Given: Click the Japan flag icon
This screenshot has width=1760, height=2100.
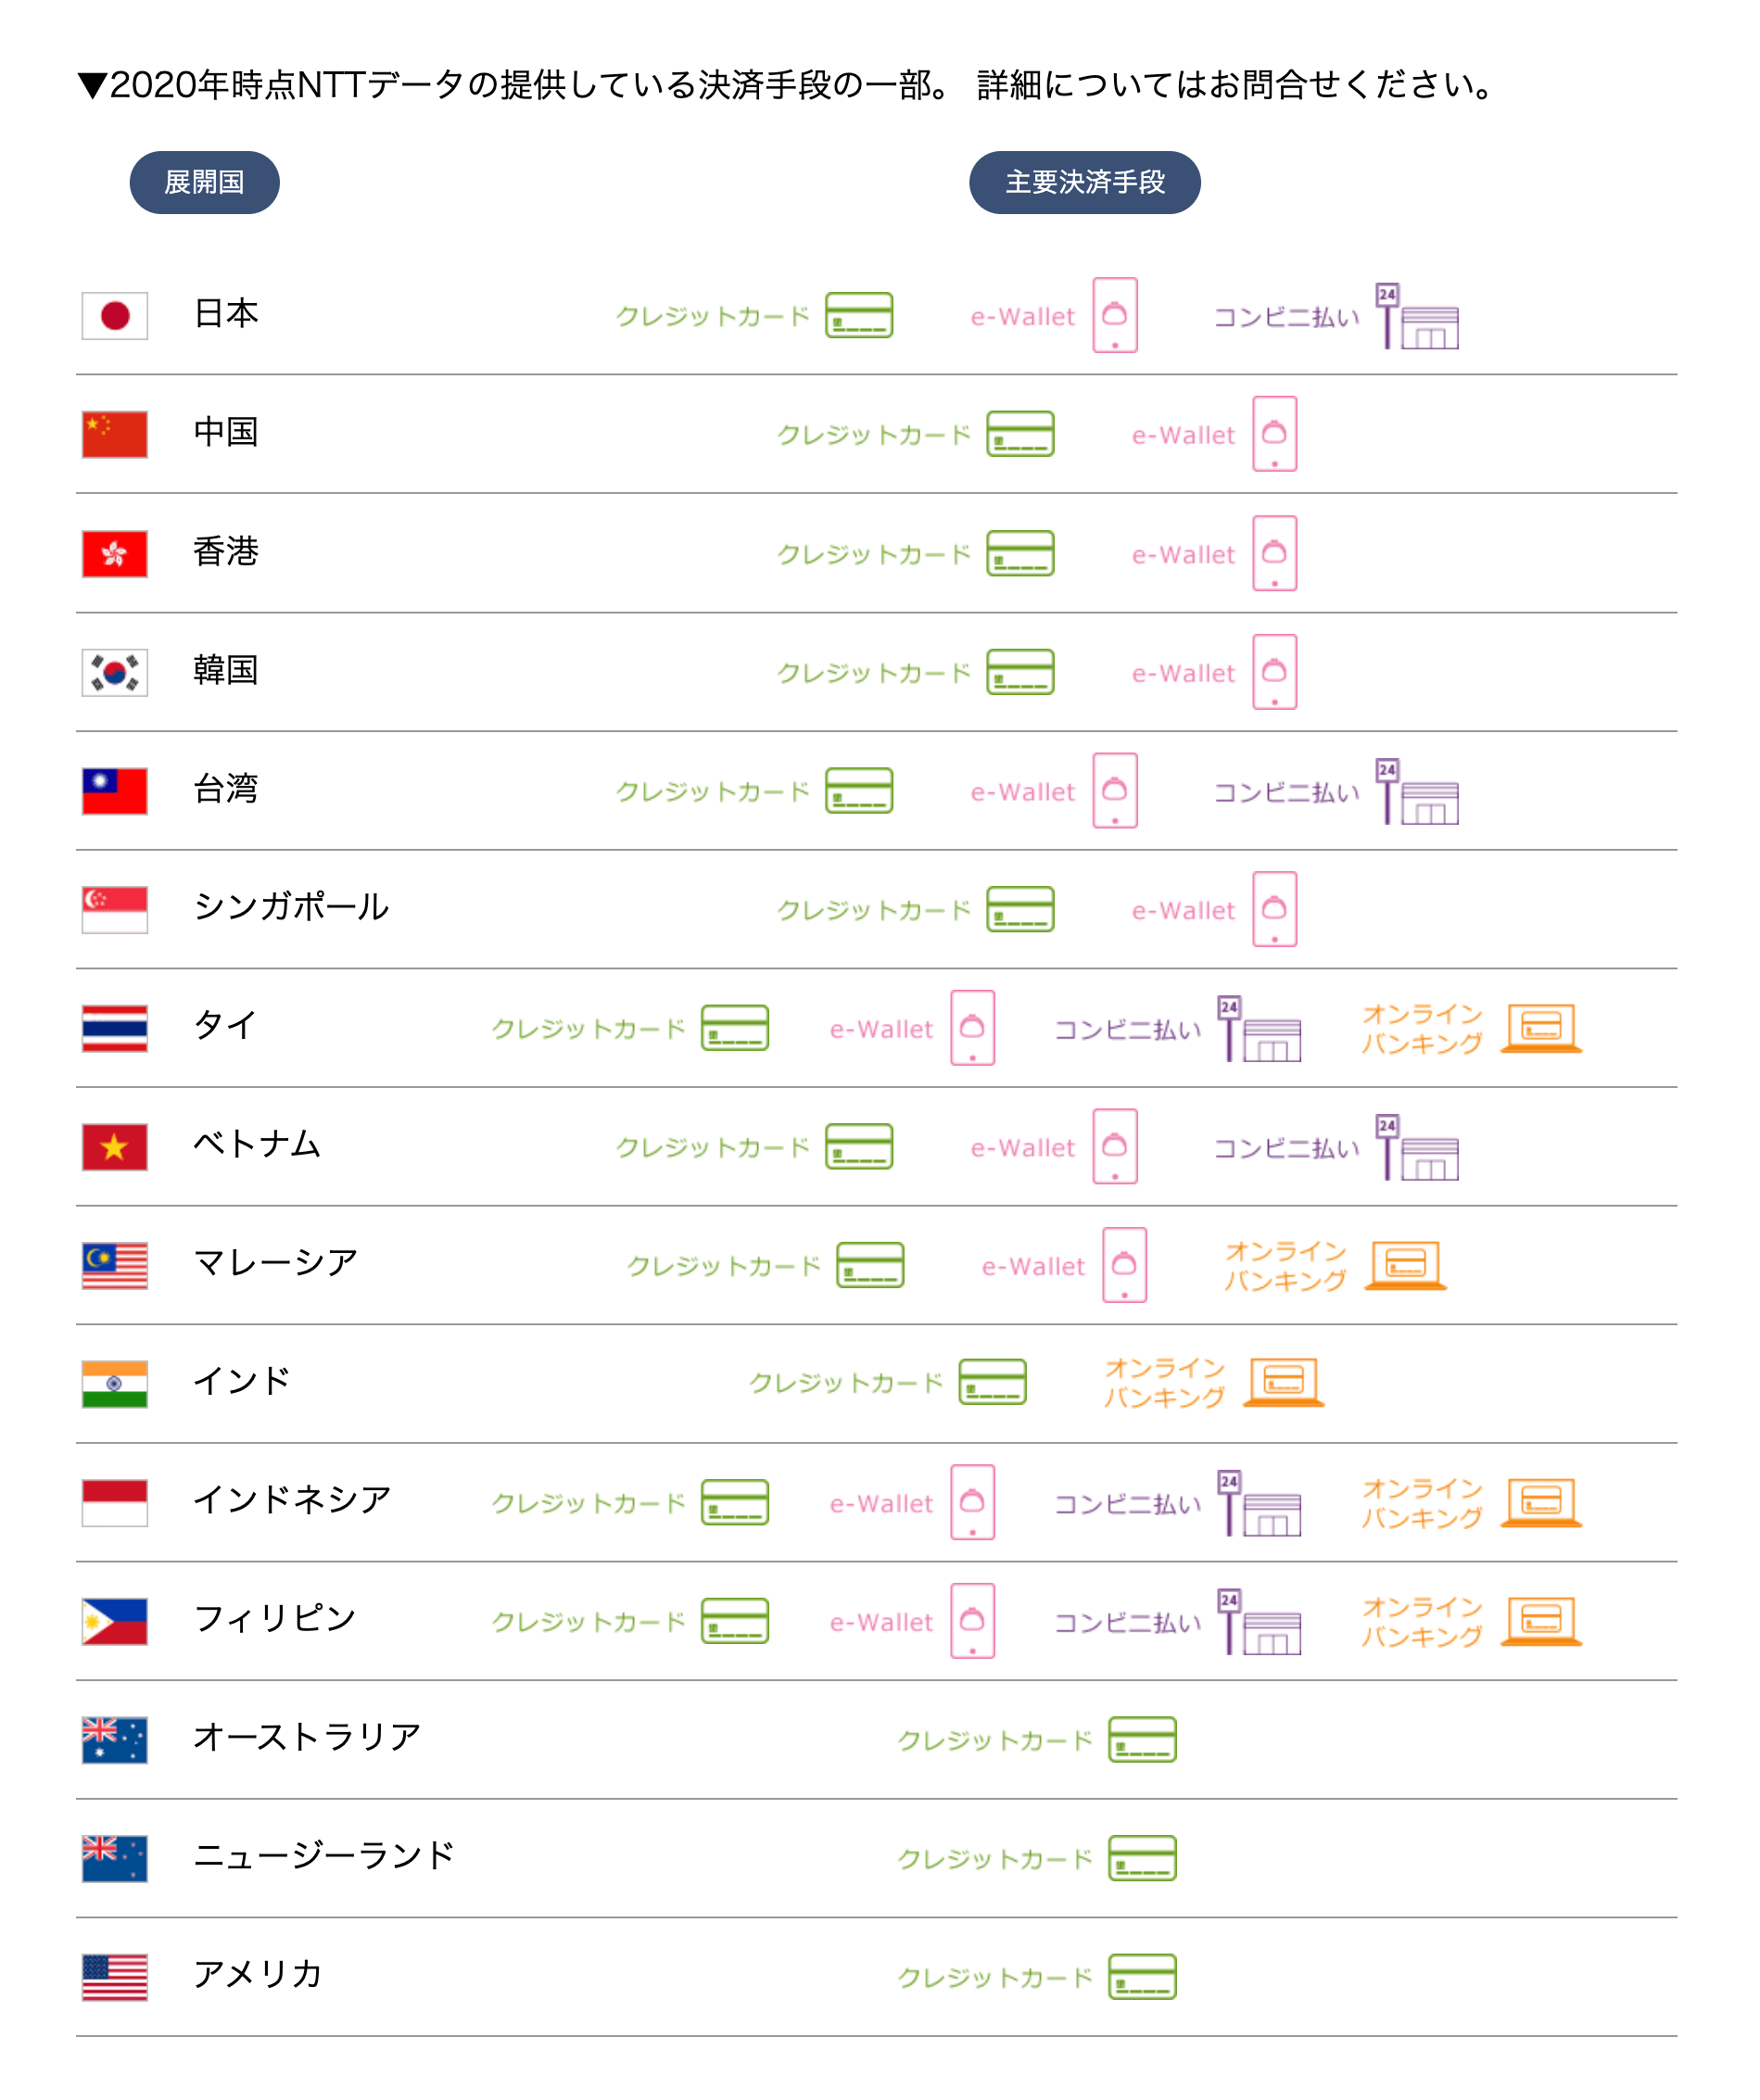Looking at the screenshot, I should tap(115, 316).
